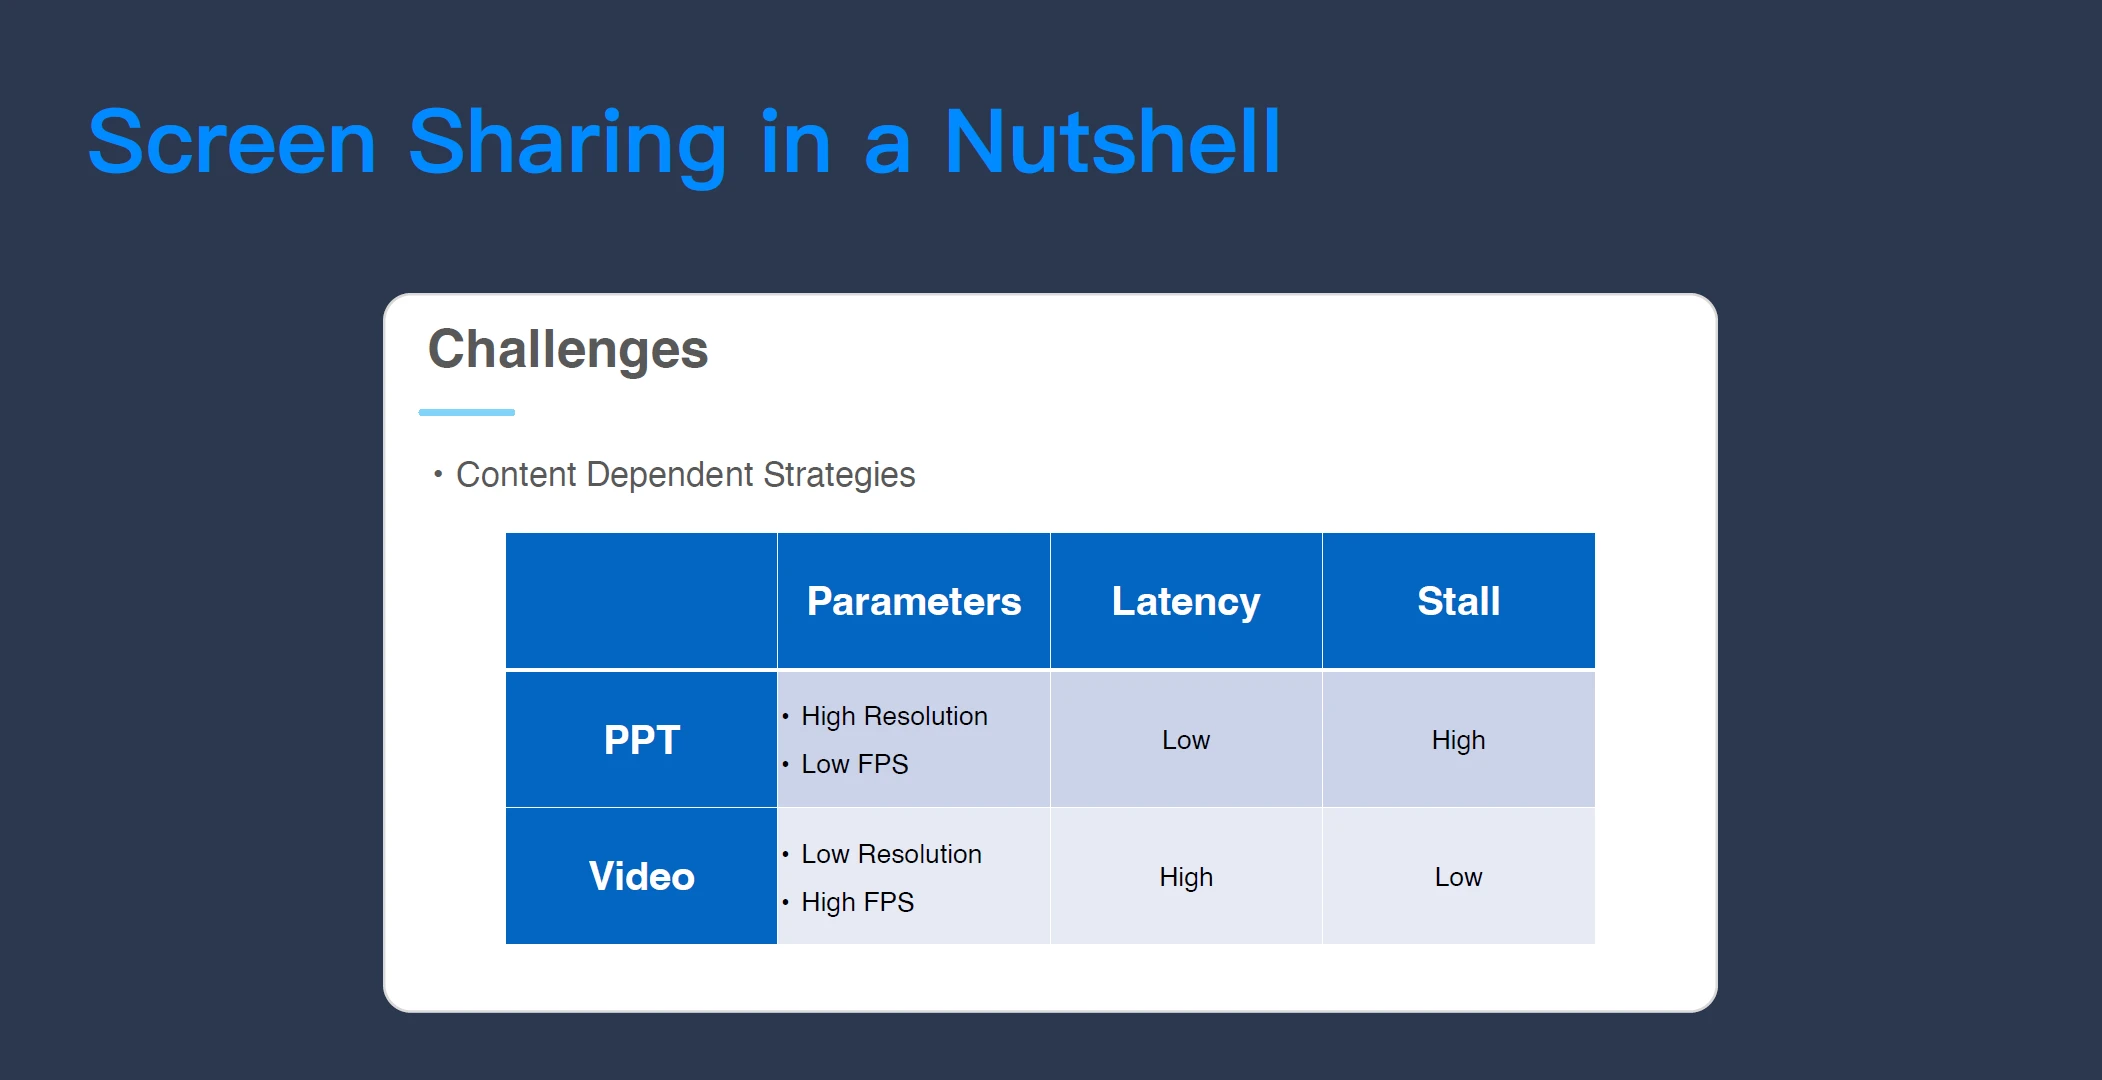Click the Content Dependent Strategies bullet
This screenshot has width=2102, height=1080.
pos(685,474)
